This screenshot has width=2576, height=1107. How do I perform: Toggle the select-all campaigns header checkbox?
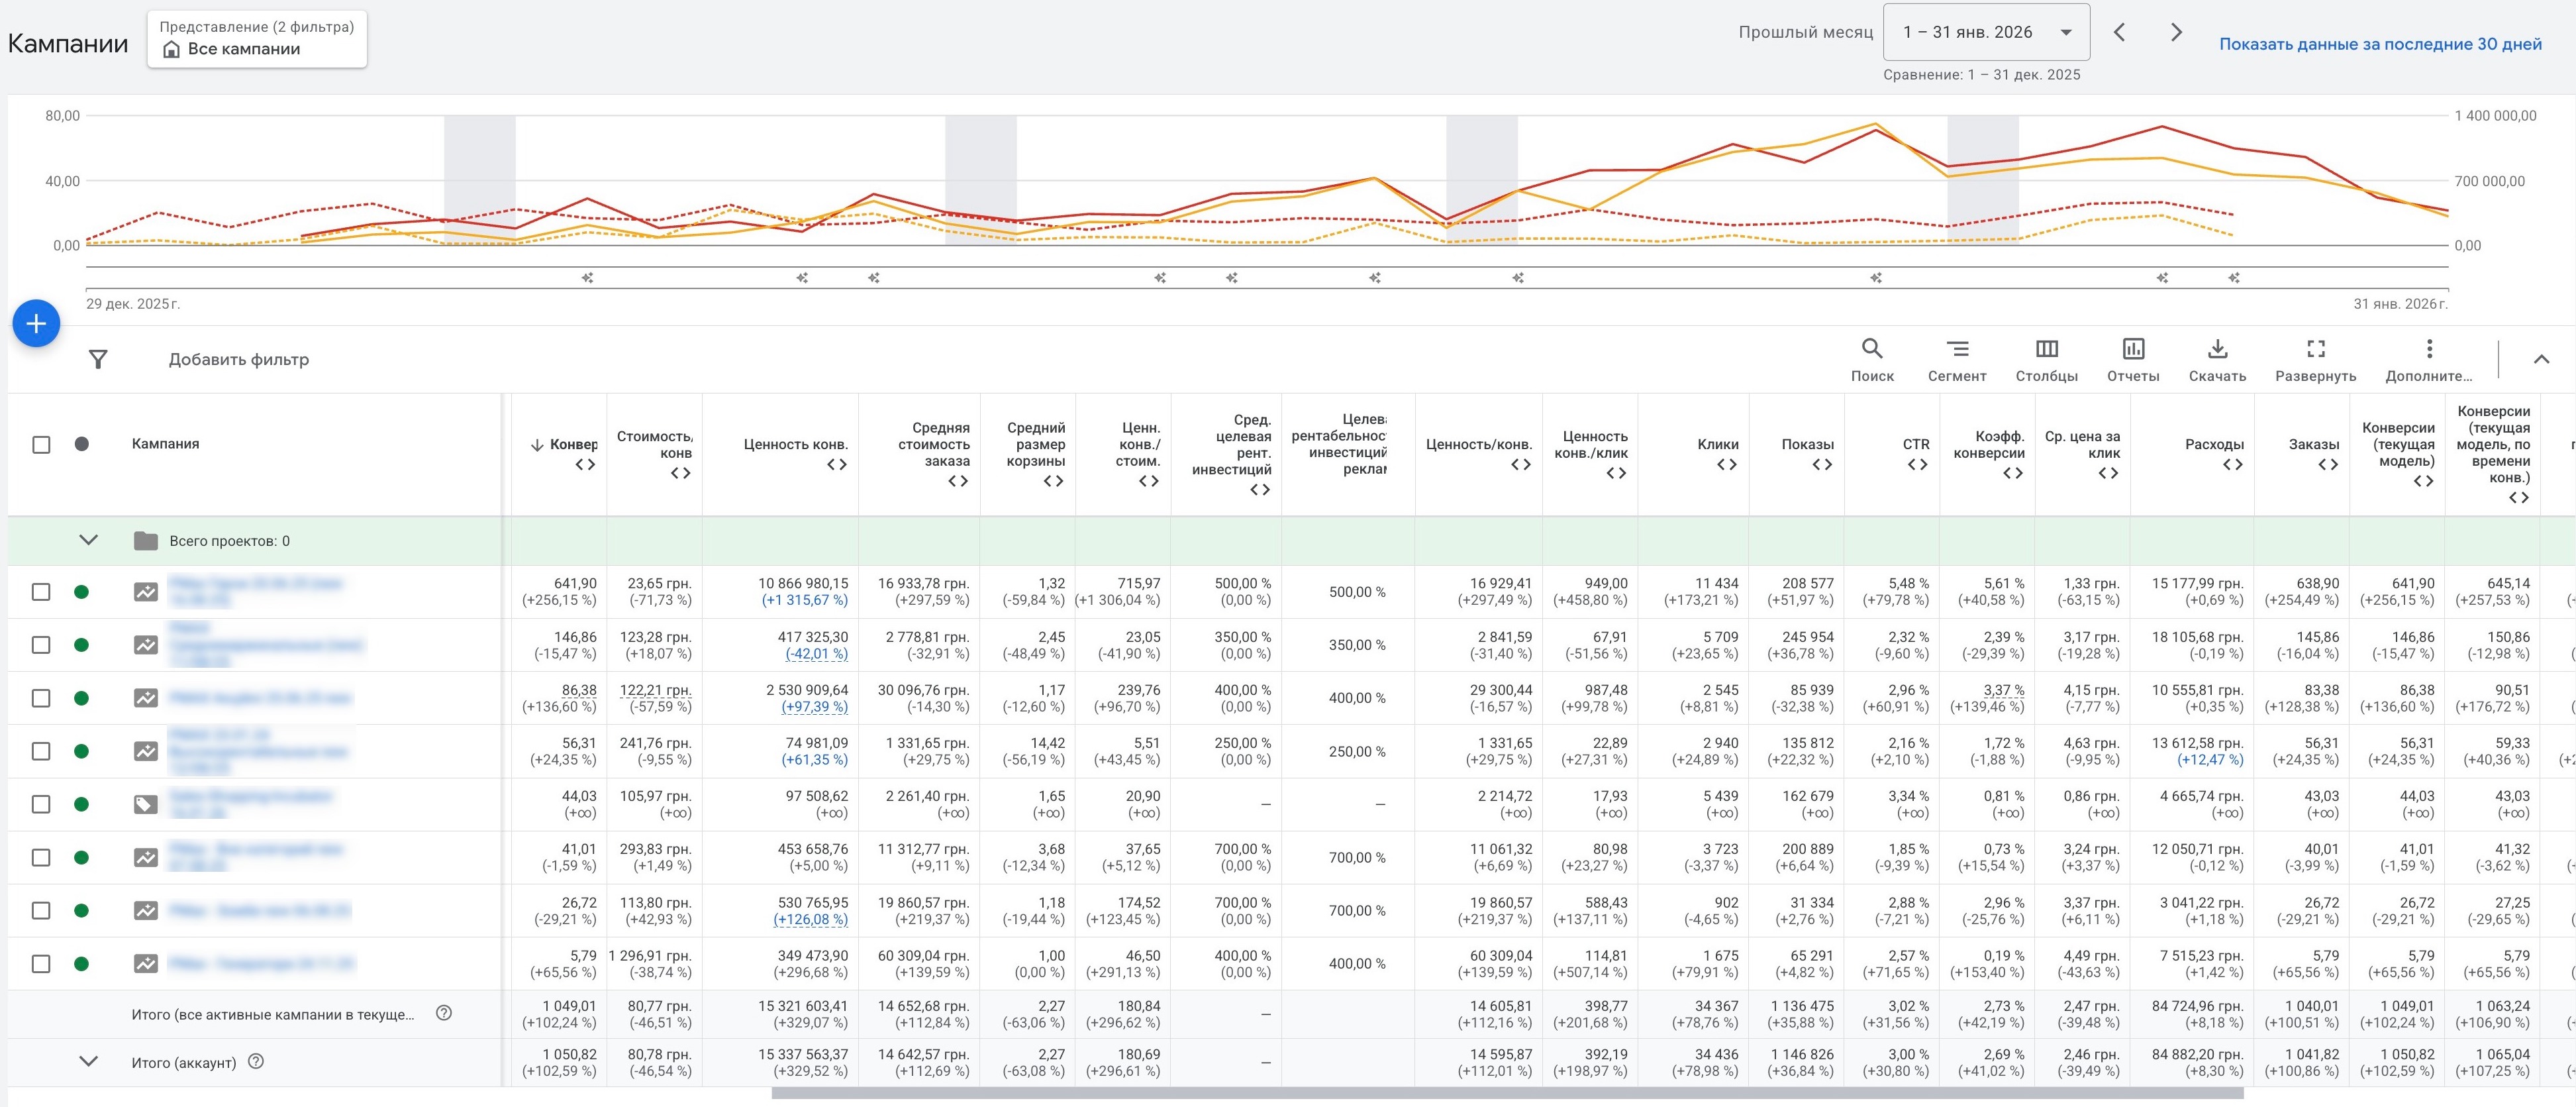[x=41, y=444]
